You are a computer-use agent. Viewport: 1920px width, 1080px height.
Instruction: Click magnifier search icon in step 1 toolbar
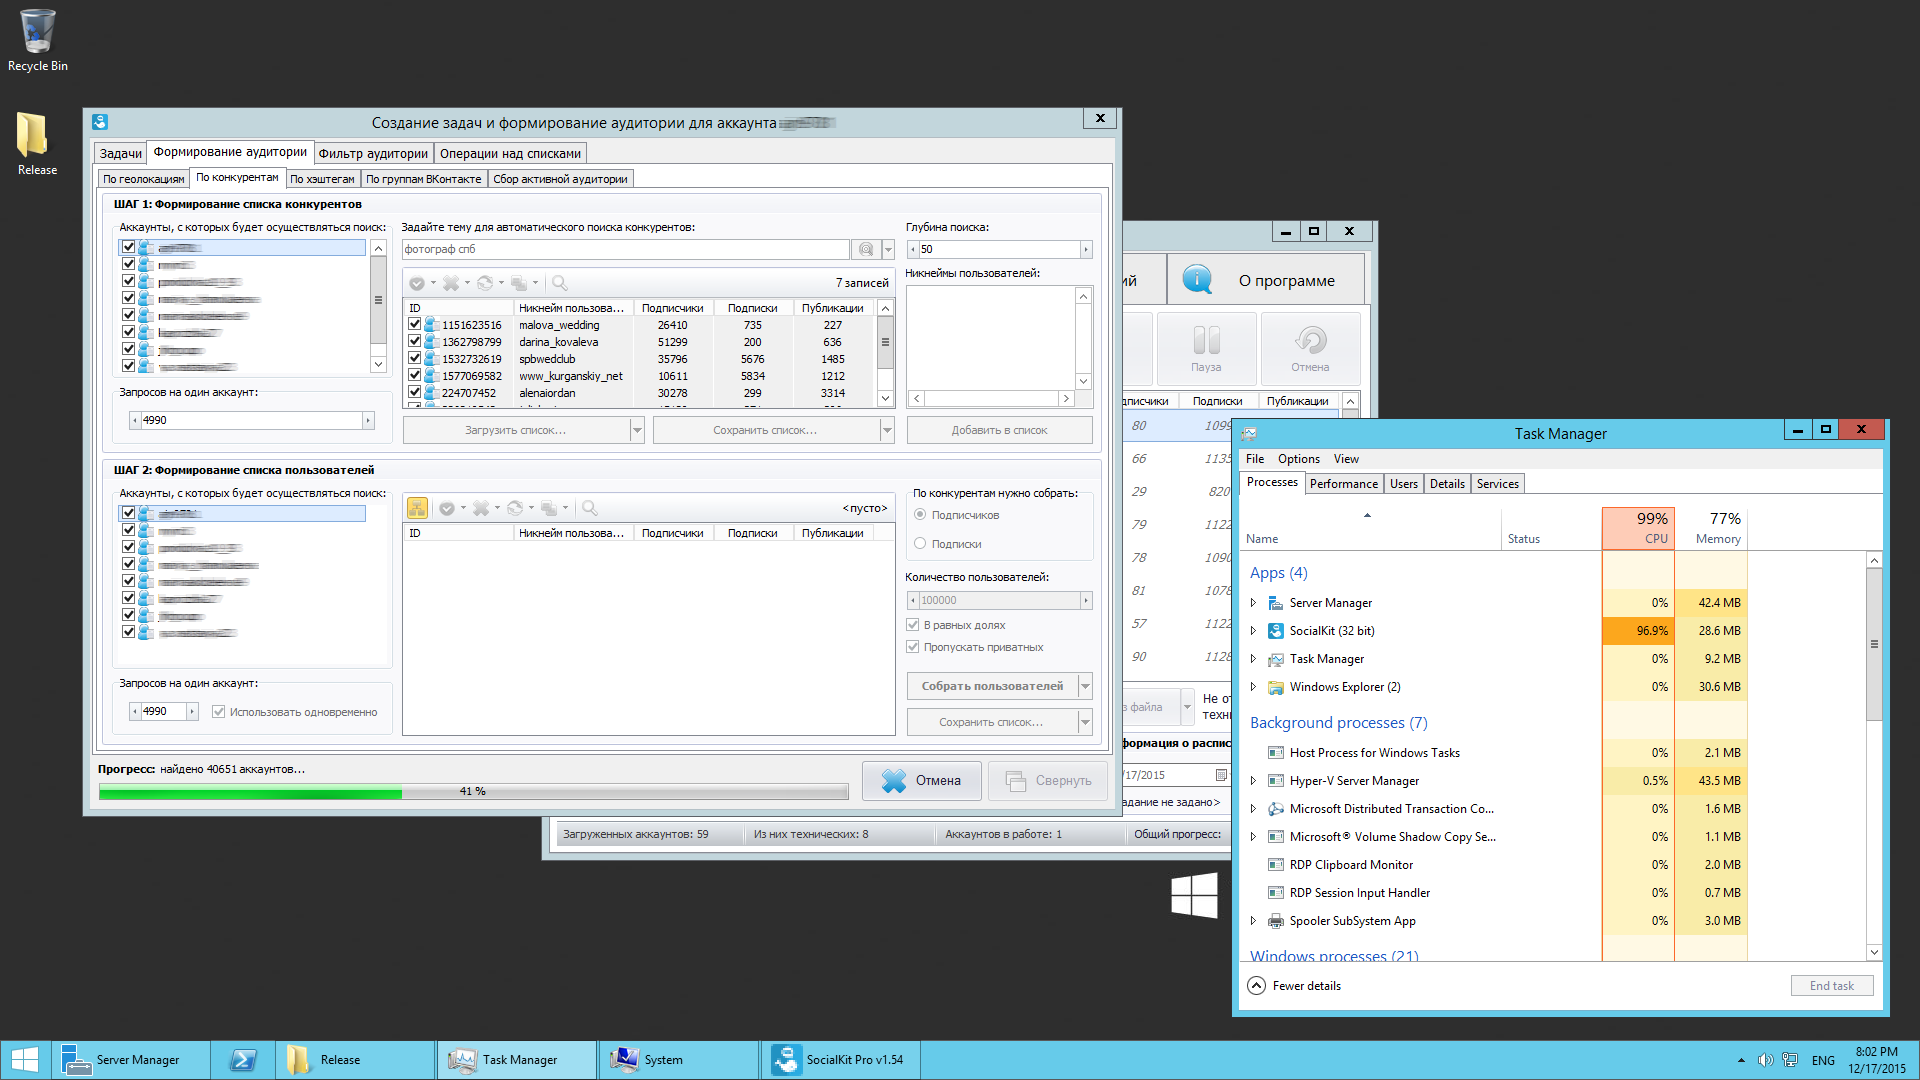[x=560, y=283]
